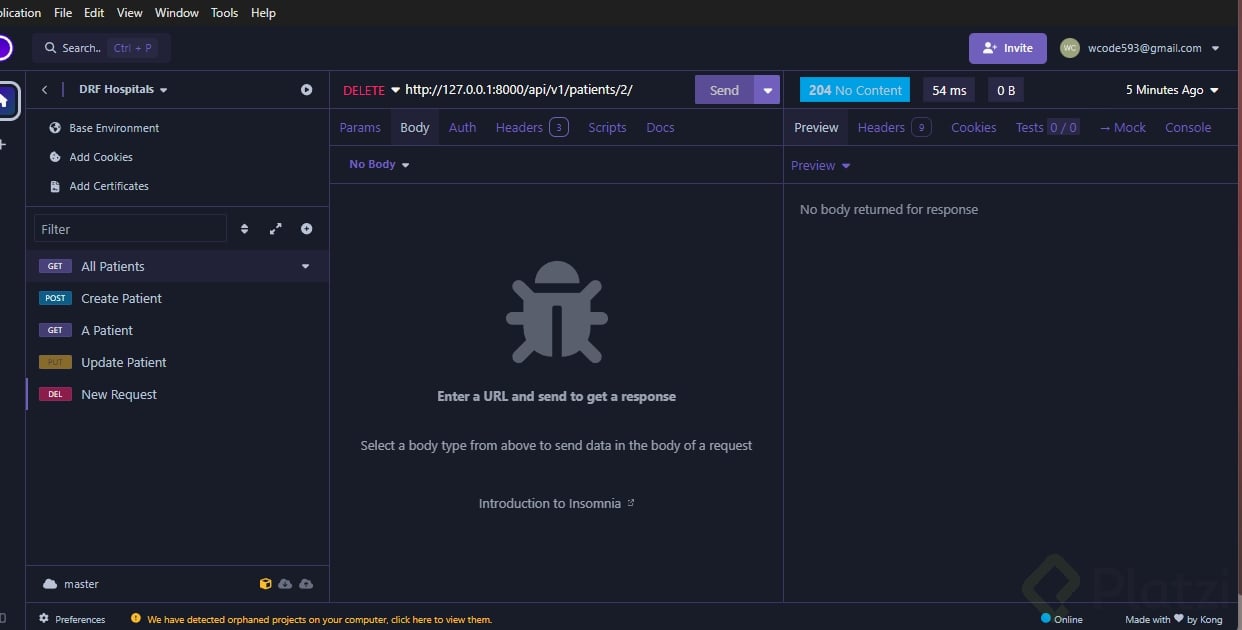Switch to the Body tab
Image resolution: width=1242 pixels, height=630 pixels.
(x=415, y=127)
